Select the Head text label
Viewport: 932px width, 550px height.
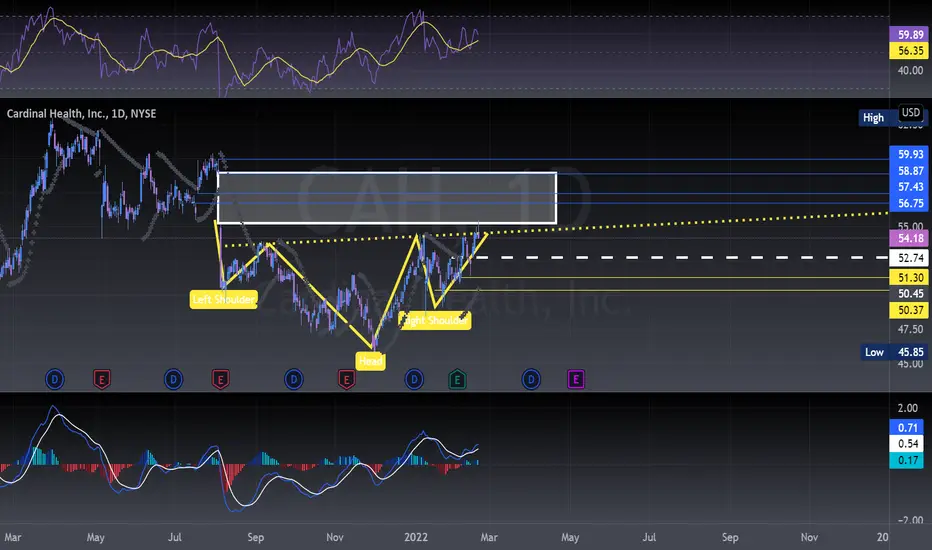pos(370,361)
